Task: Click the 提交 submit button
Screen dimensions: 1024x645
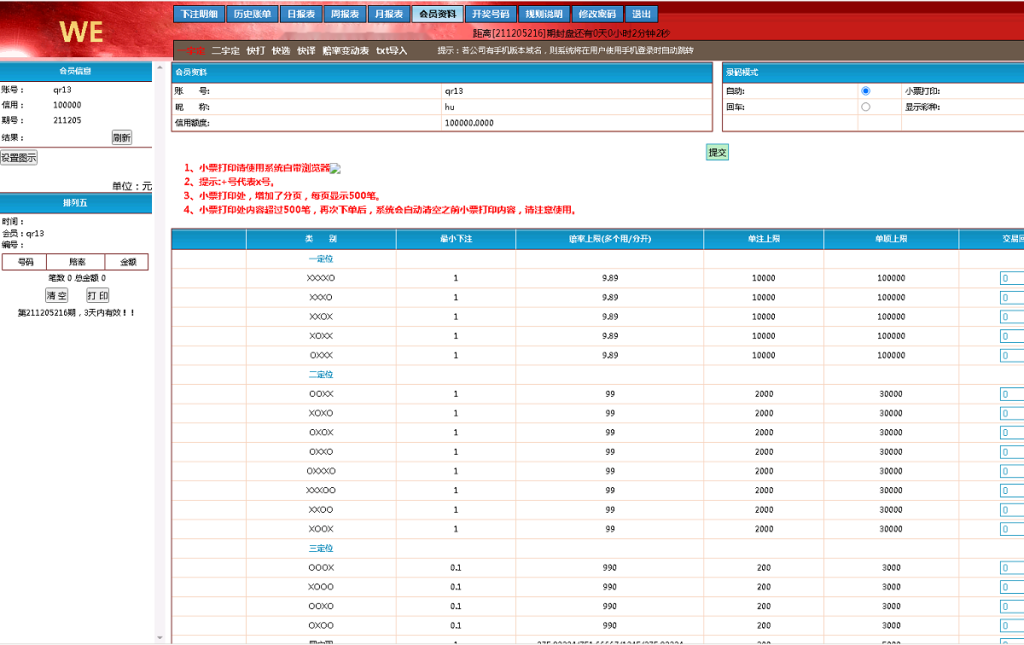Action: point(716,152)
